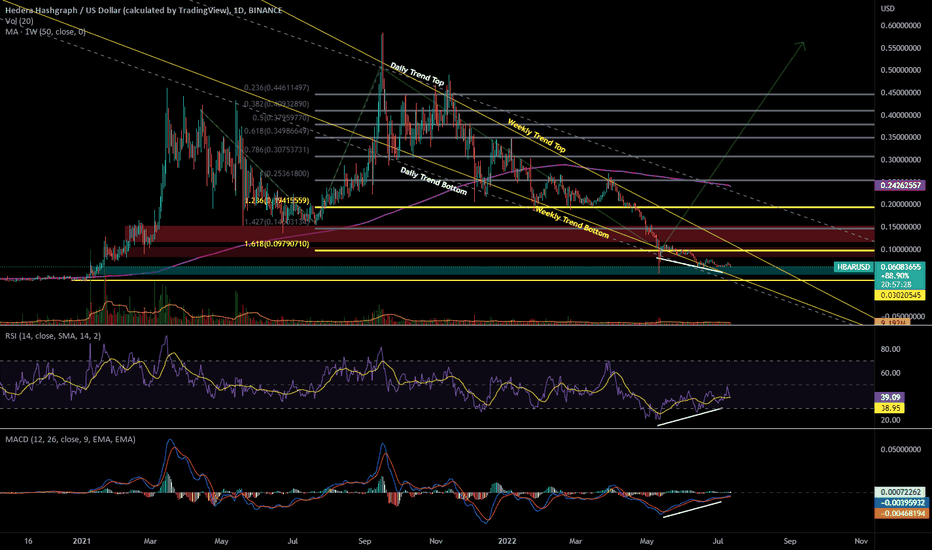This screenshot has width=932, height=550.
Task: Select the Weekly Trend Top annotation
Action: coord(536,136)
